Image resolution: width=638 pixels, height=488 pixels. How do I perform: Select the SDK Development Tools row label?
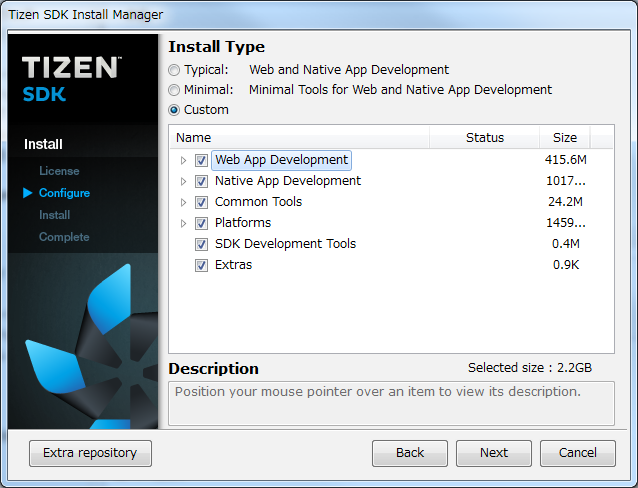(285, 244)
